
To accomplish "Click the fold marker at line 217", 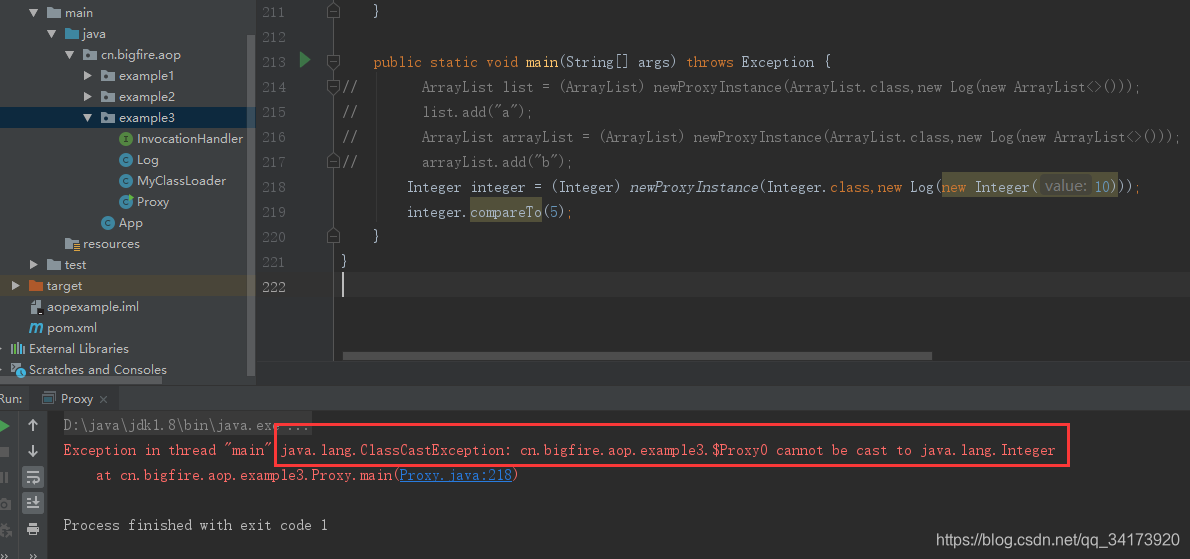I will click(x=332, y=162).
